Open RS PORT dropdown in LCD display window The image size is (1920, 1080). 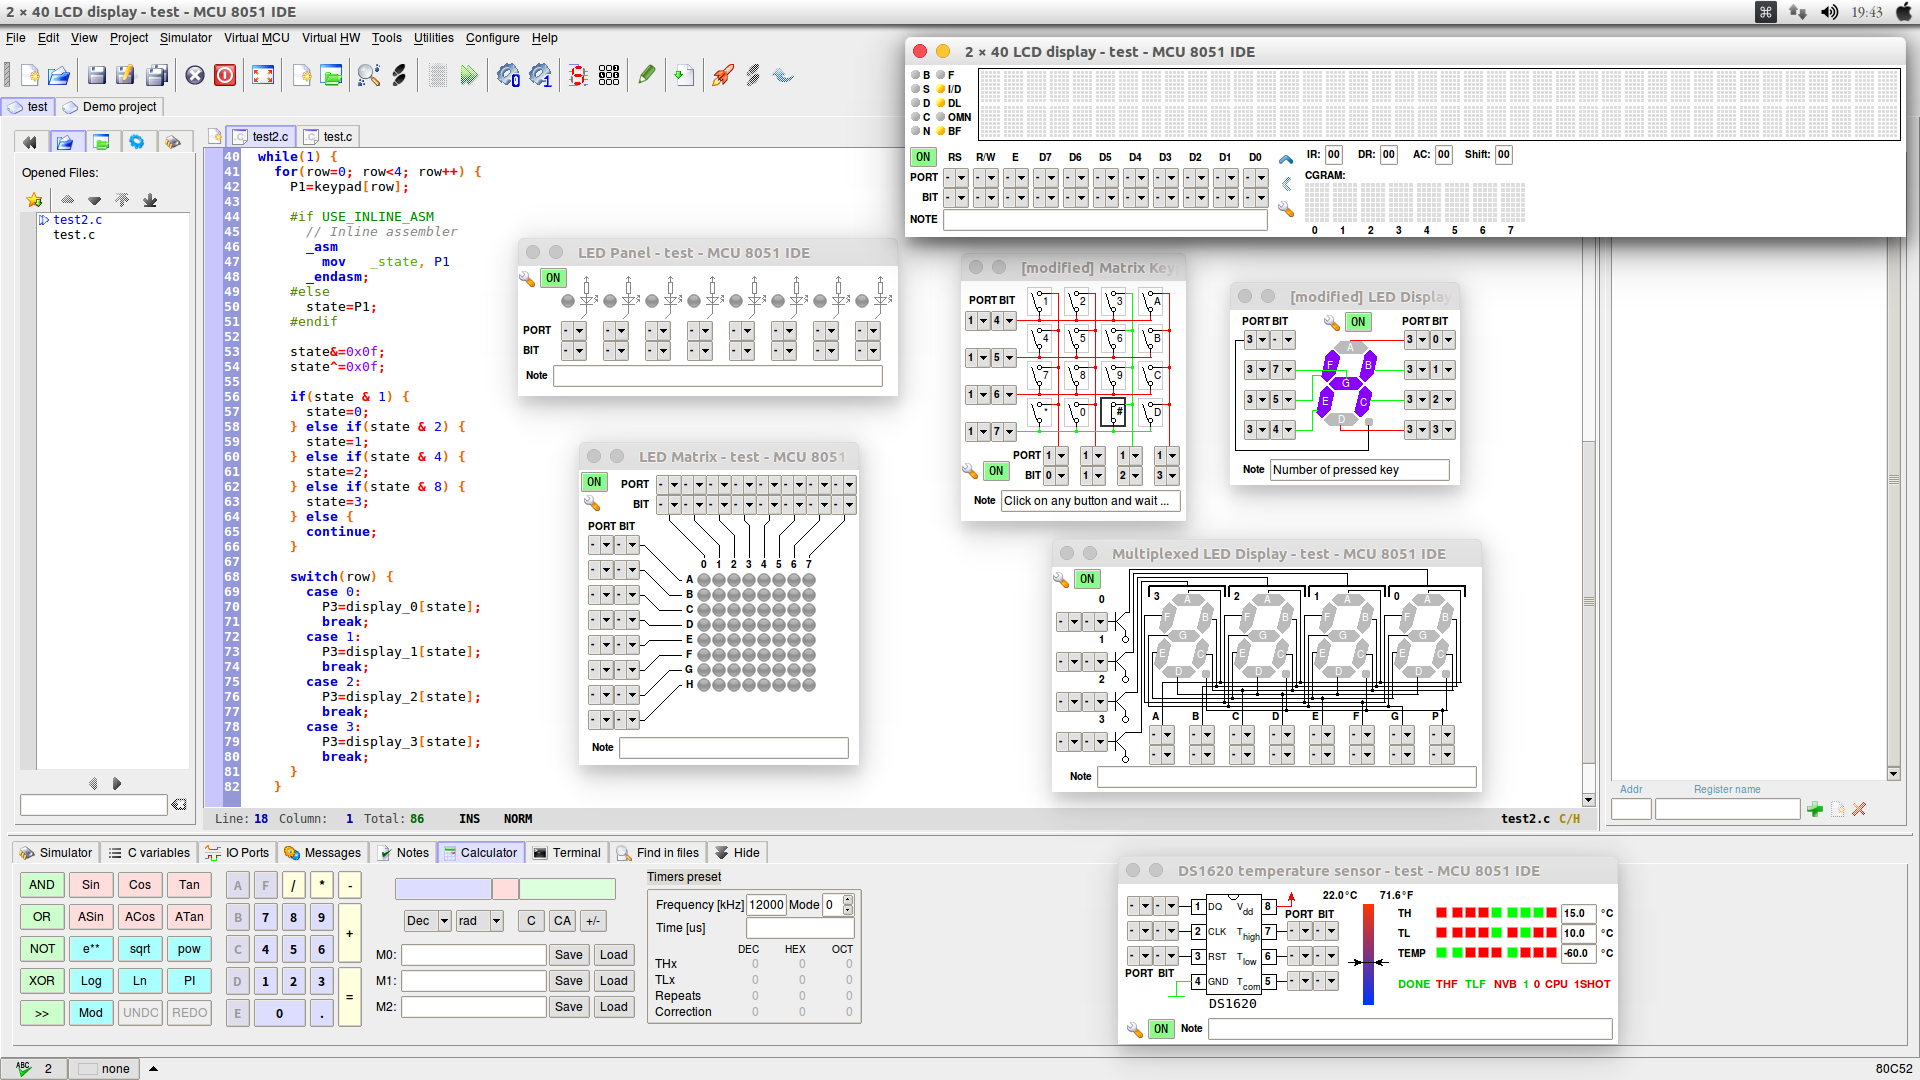point(955,178)
